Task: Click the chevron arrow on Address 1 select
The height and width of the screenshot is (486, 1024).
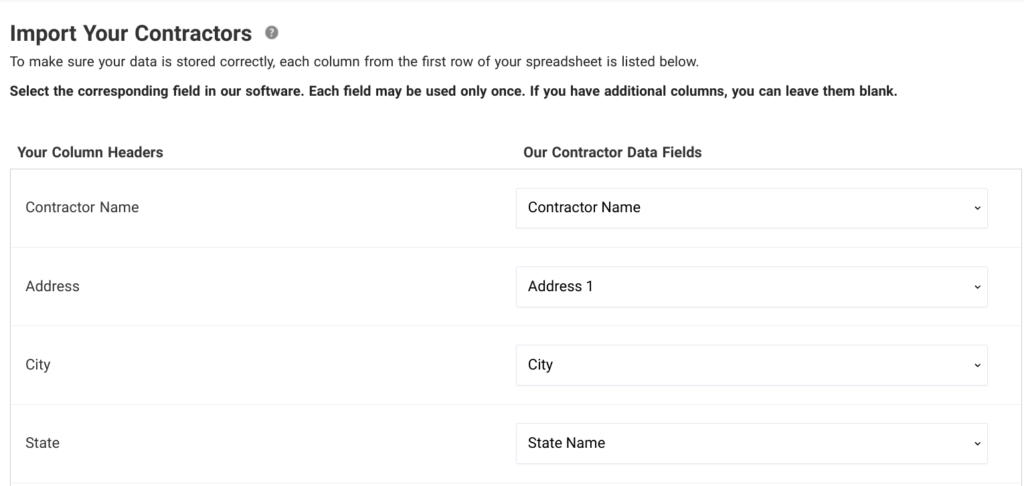Action: (x=976, y=287)
